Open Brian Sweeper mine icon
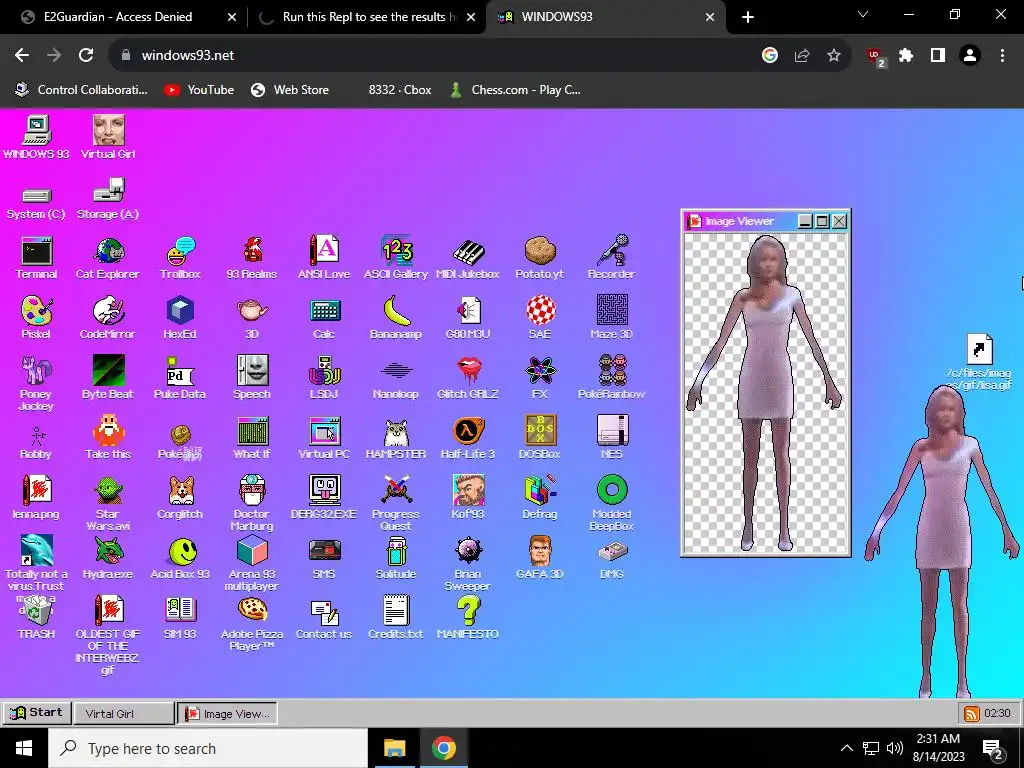This screenshot has height=768, width=1024. 468,564
